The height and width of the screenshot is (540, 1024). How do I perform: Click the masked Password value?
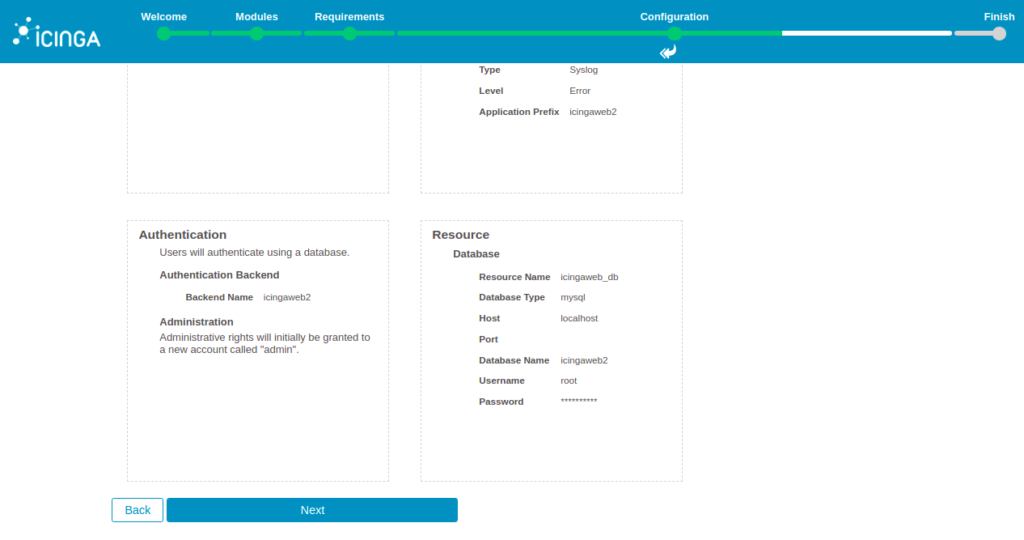579,400
